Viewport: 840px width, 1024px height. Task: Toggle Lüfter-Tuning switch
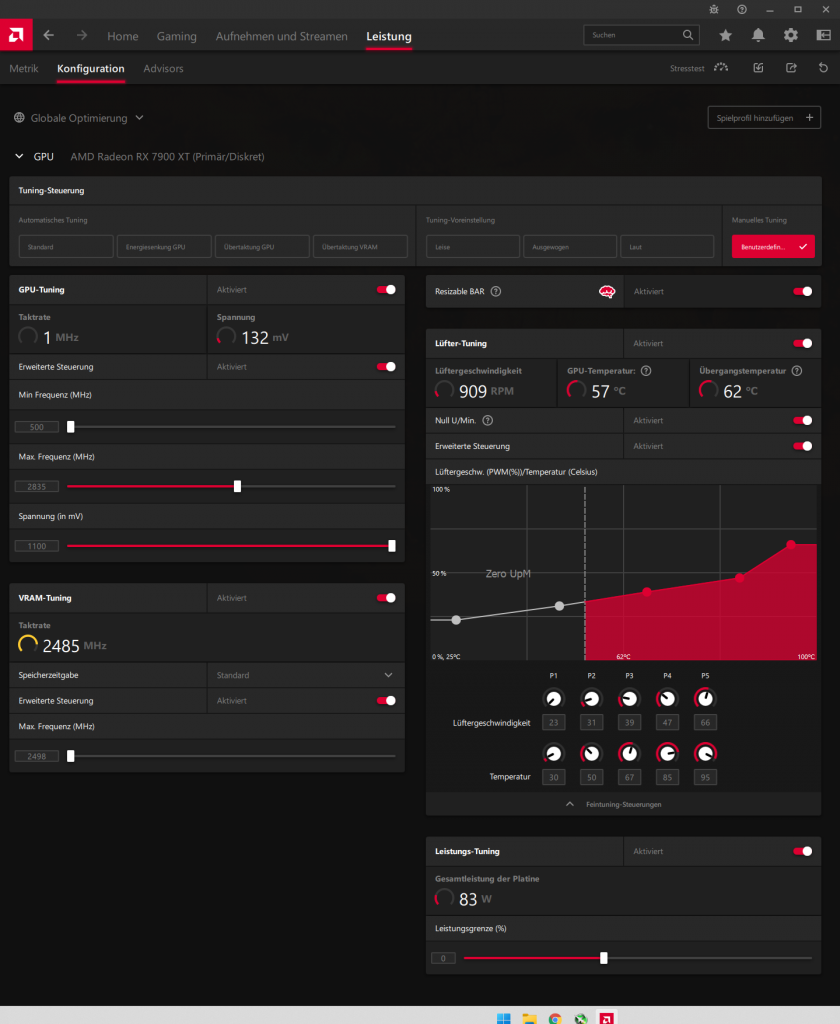[x=803, y=343]
